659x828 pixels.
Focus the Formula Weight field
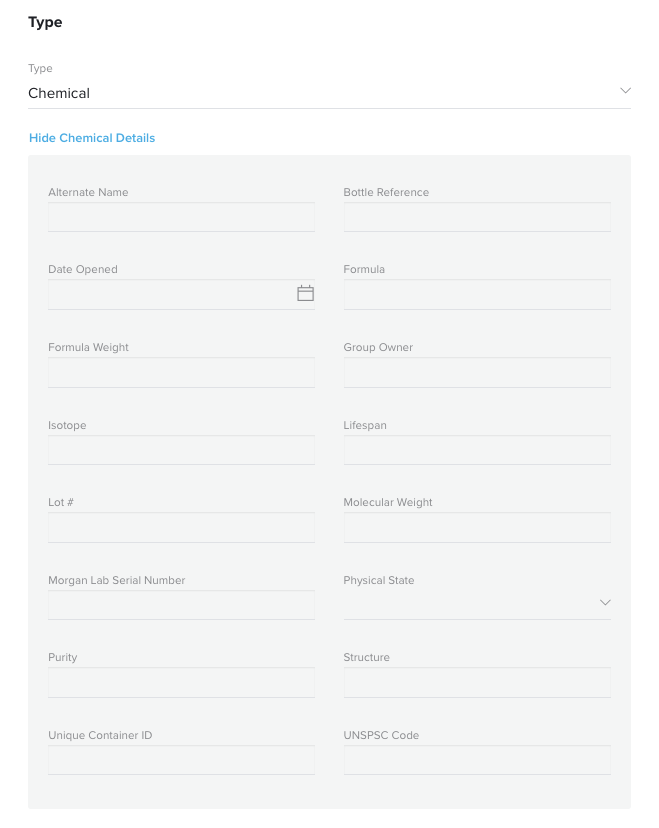[x=181, y=373]
